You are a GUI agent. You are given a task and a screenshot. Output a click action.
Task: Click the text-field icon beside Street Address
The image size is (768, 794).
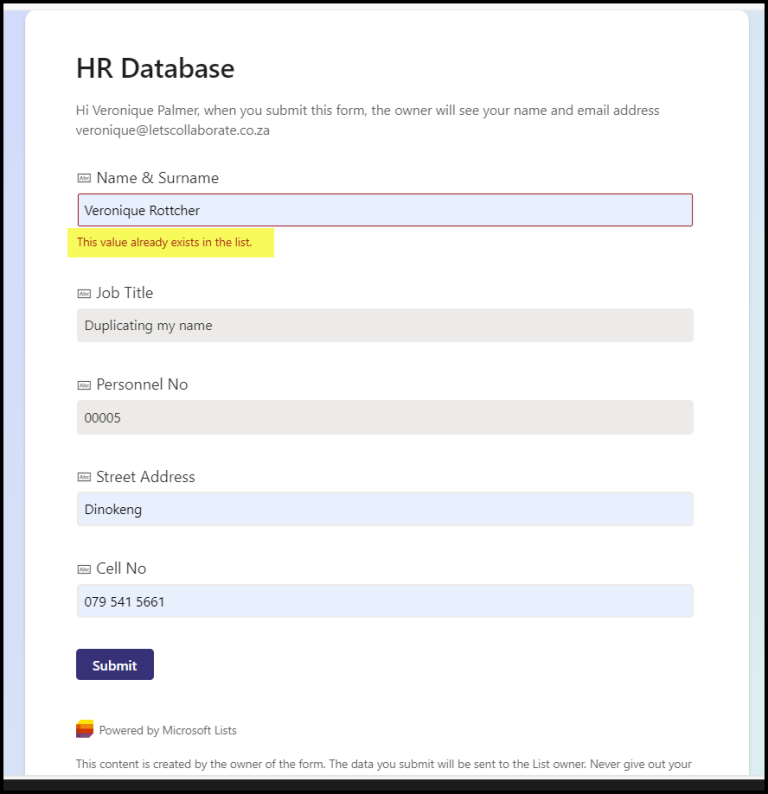[84, 477]
